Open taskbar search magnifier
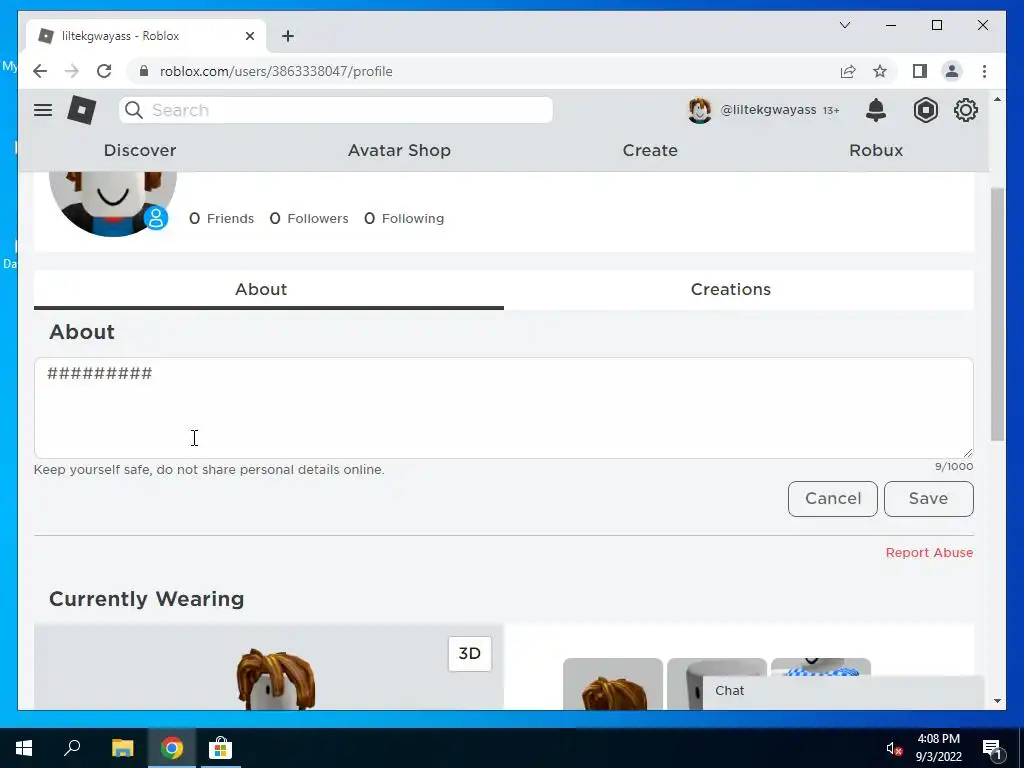The height and width of the screenshot is (768, 1024). click(72, 747)
